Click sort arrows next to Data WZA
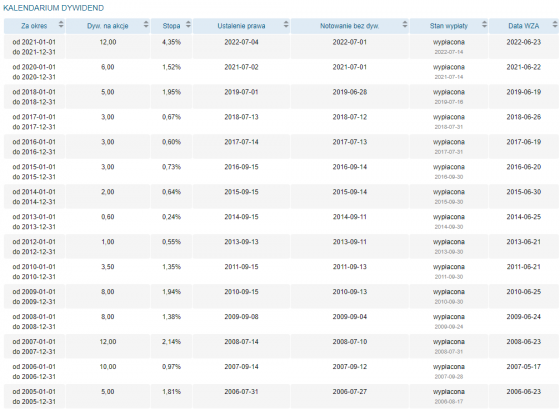560x409 pixels. tap(555, 24)
